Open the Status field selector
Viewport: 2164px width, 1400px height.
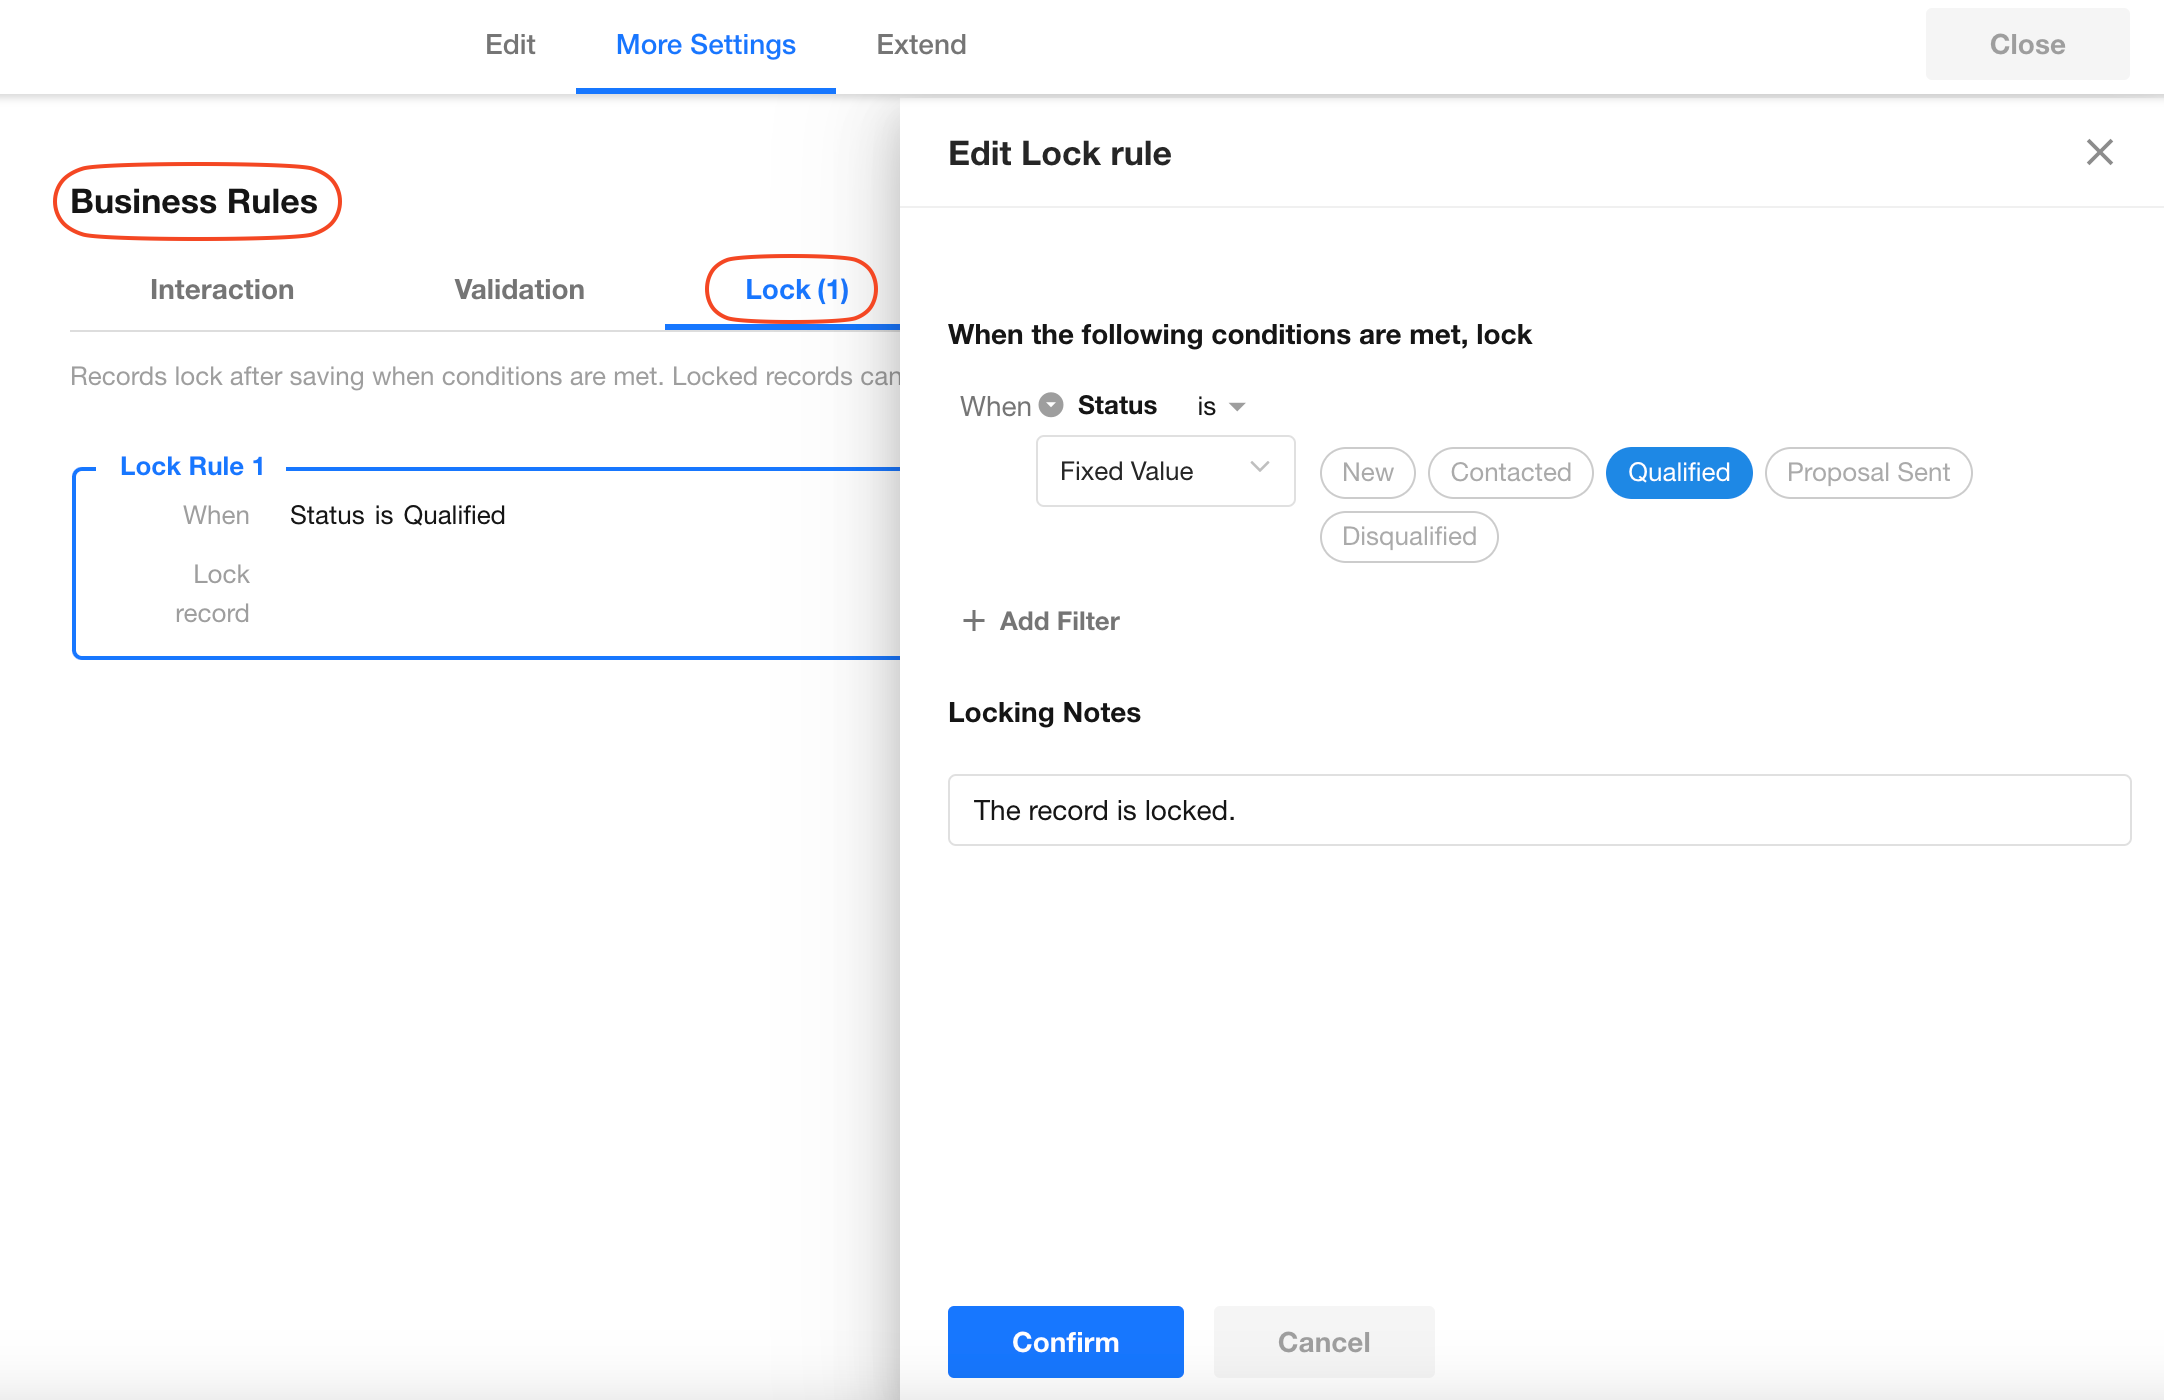[1117, 405]
